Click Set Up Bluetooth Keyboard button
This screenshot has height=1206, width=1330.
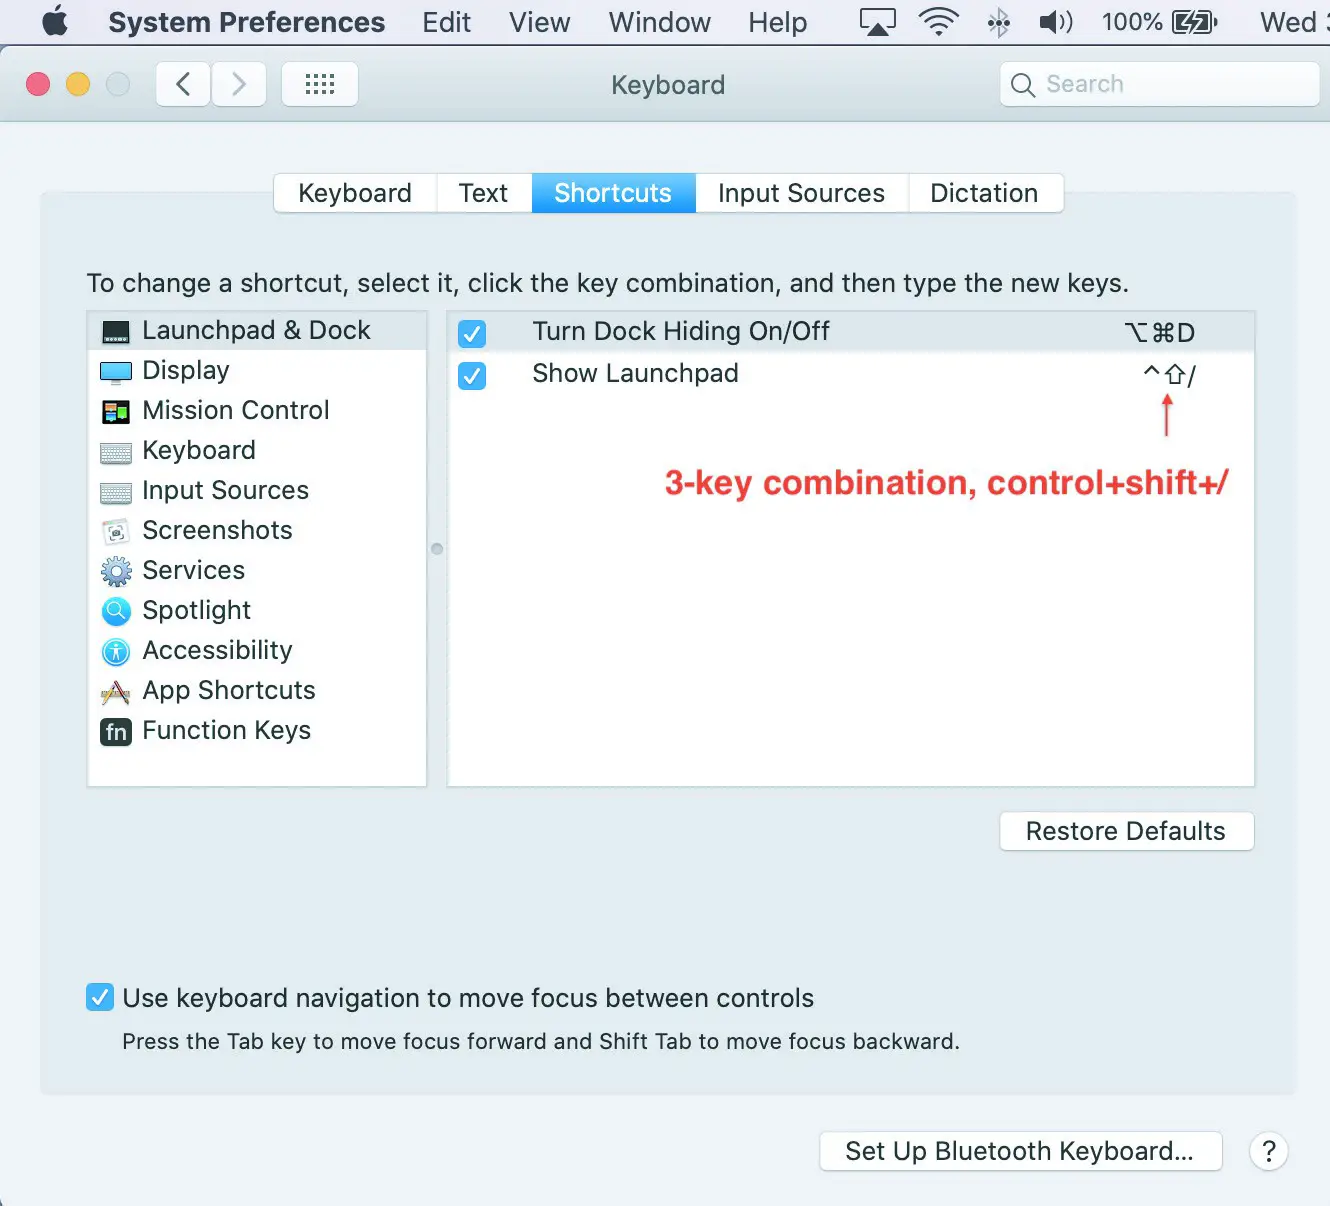click(x=1020, y=1151)
